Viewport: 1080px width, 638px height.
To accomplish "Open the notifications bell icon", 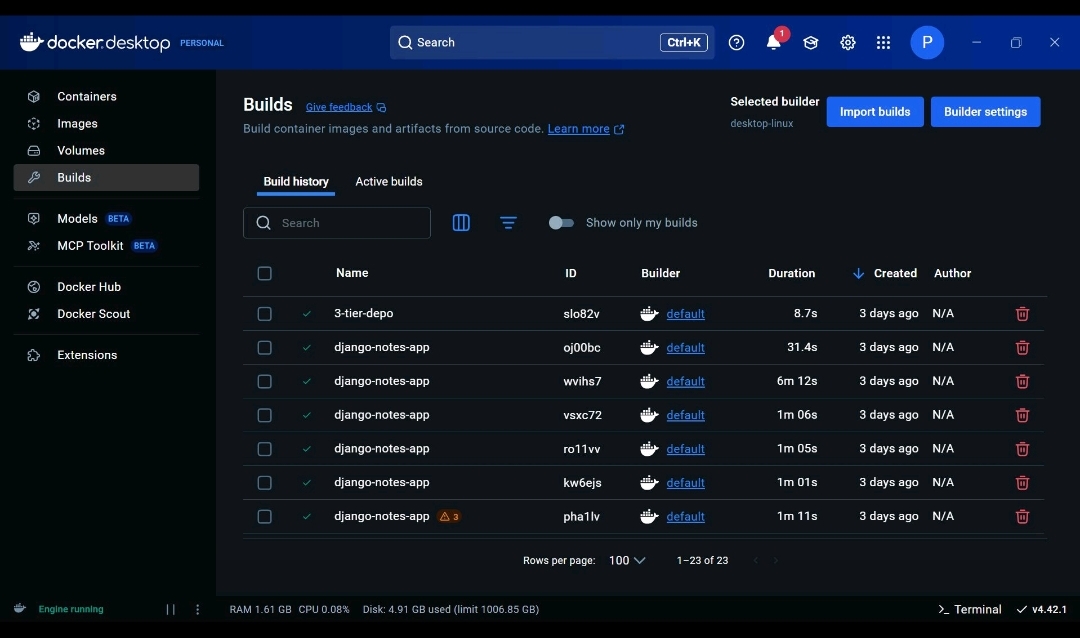I will click(773, 43).
